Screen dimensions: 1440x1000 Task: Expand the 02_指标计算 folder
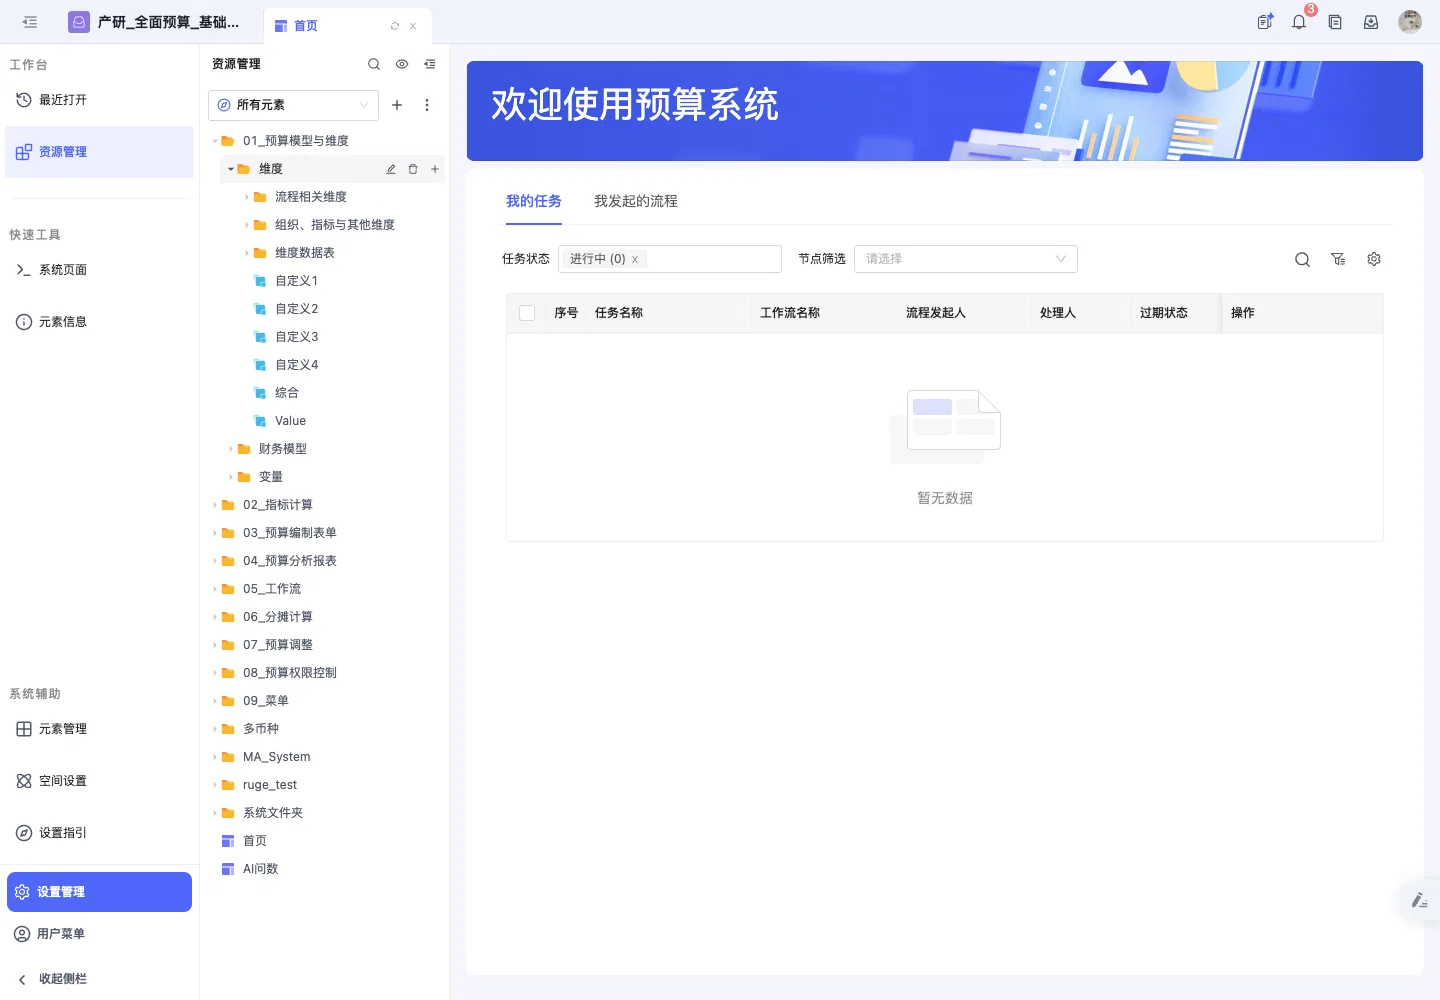click(x=215, y=505)
